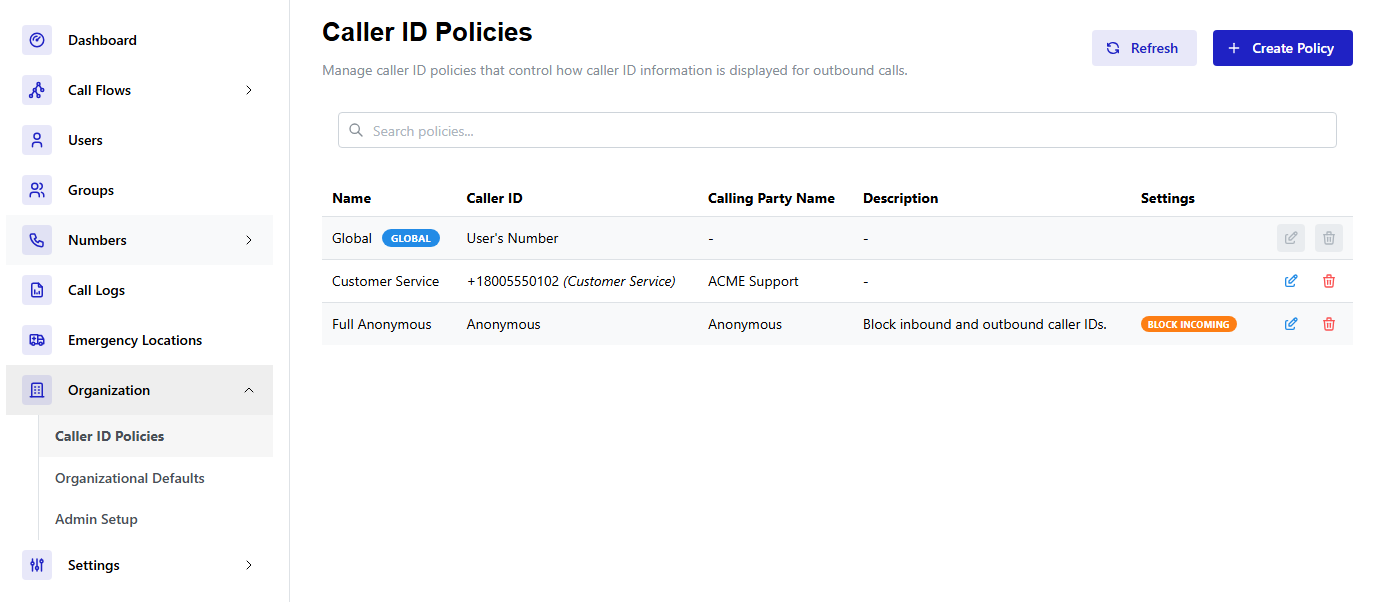
Task: Click the Dashboard gauge icon
Action: pos(37,40)
